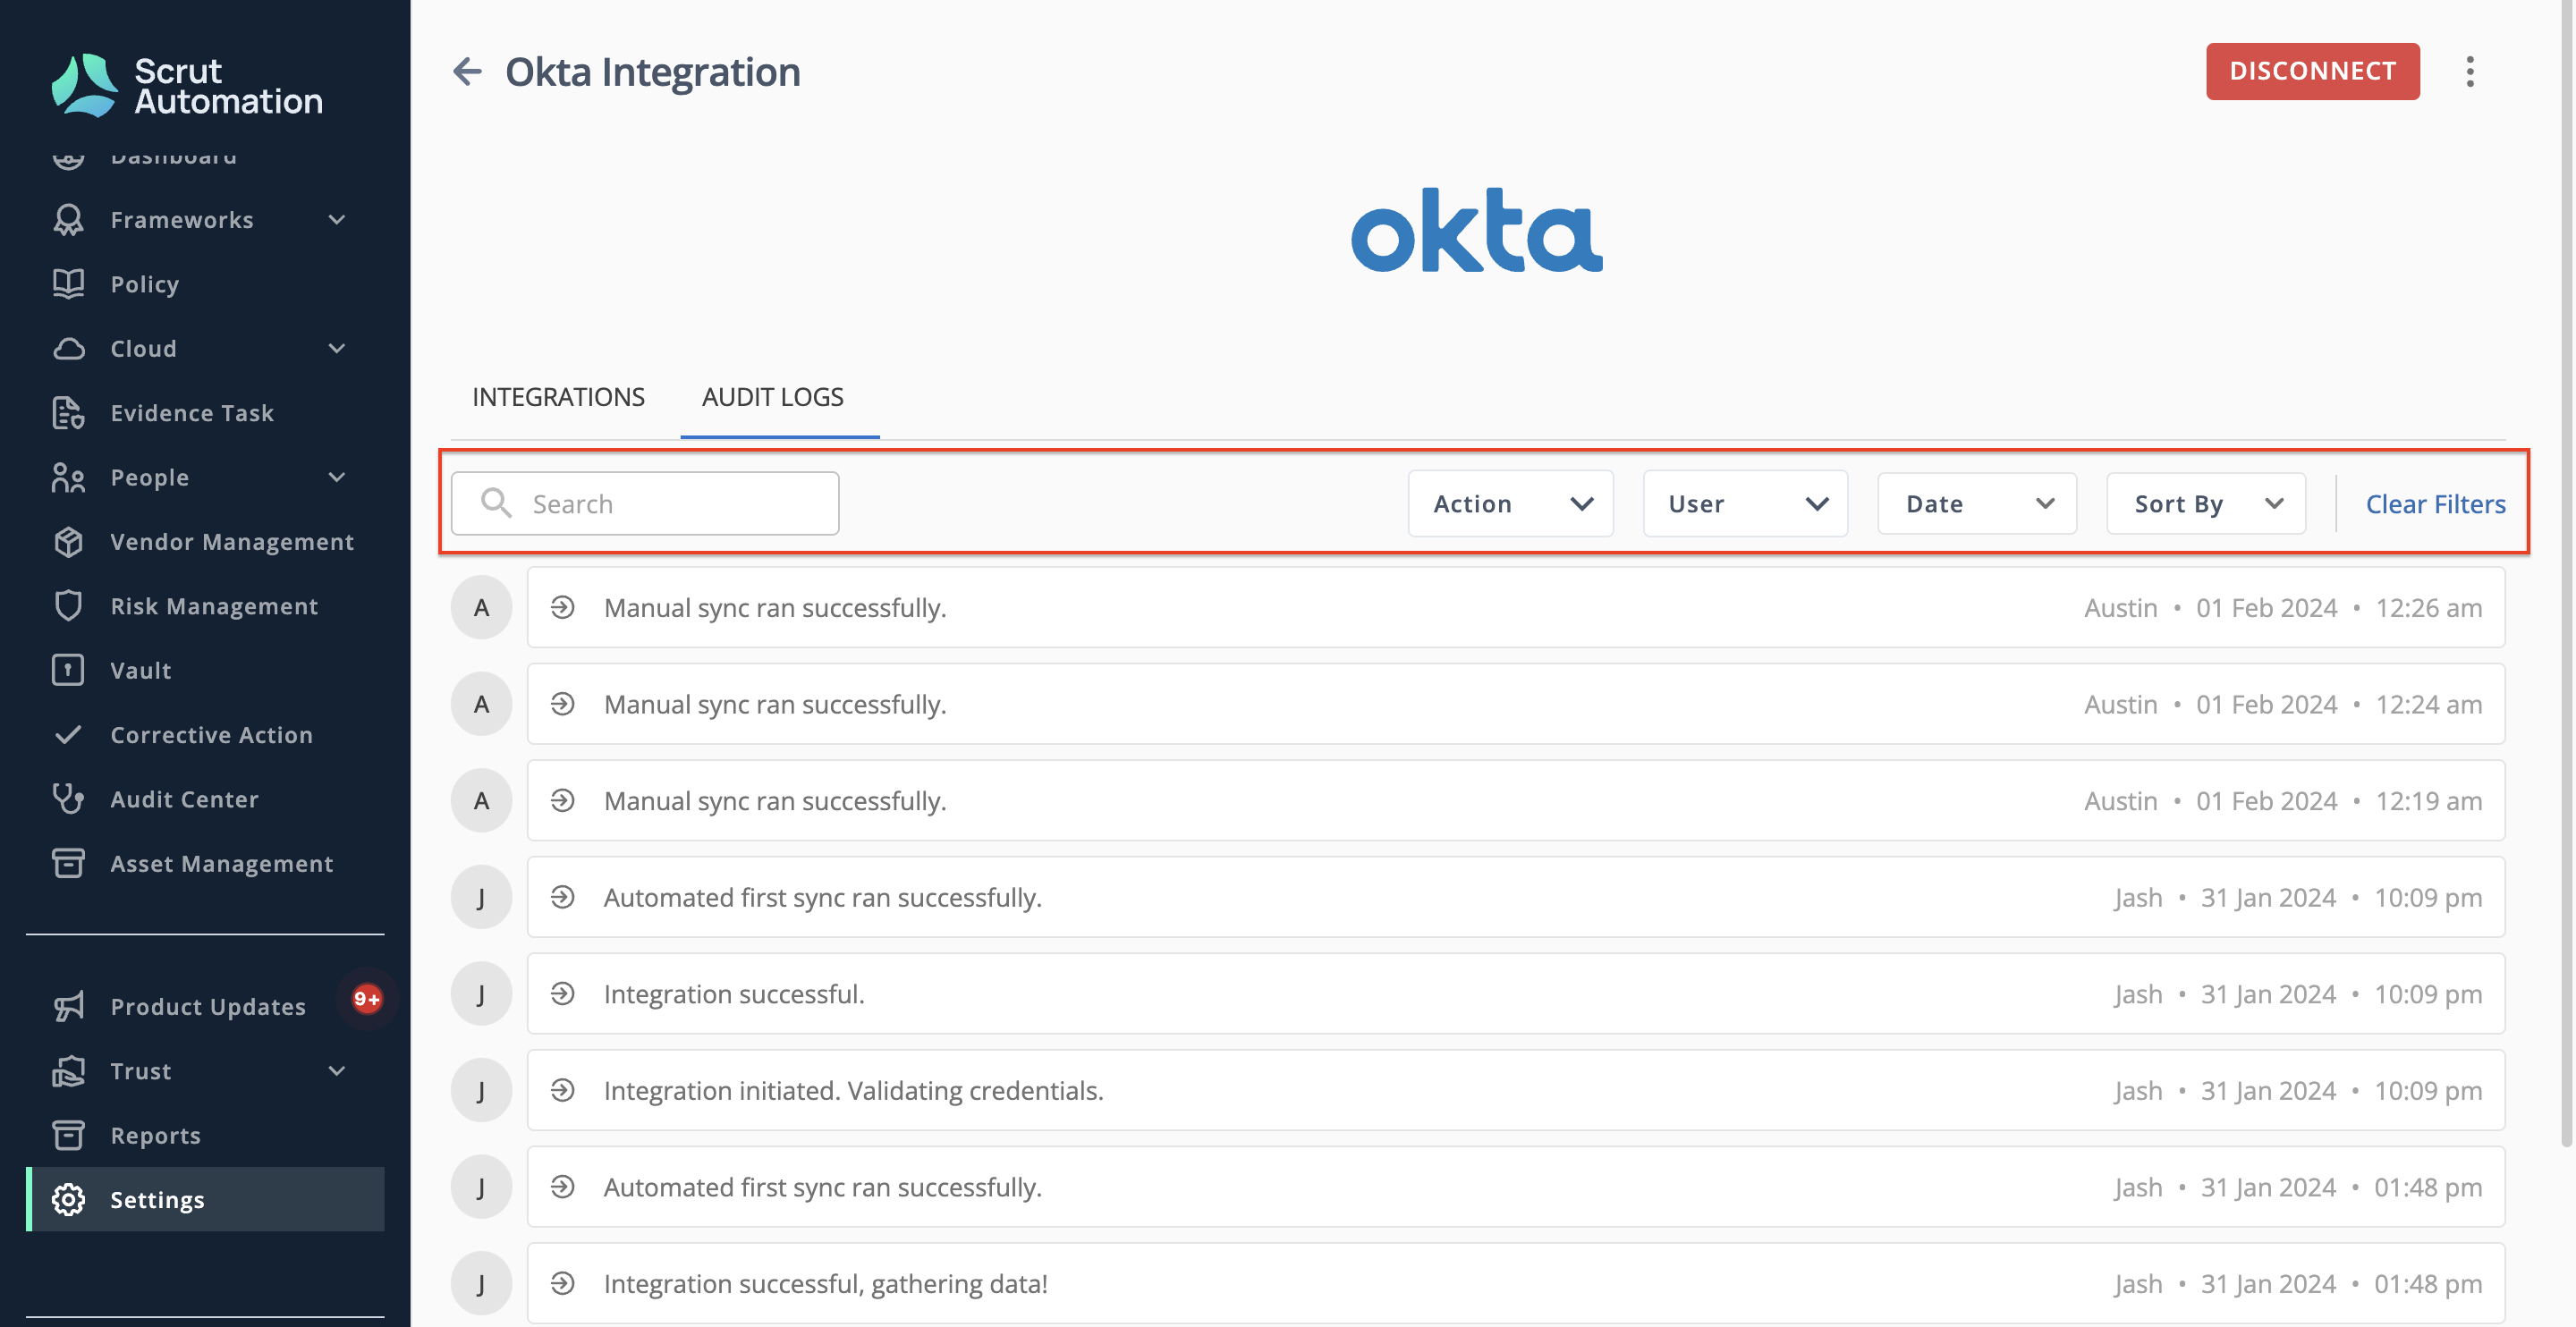Switch to the INTEGRATIONS tab

(558, 397)
